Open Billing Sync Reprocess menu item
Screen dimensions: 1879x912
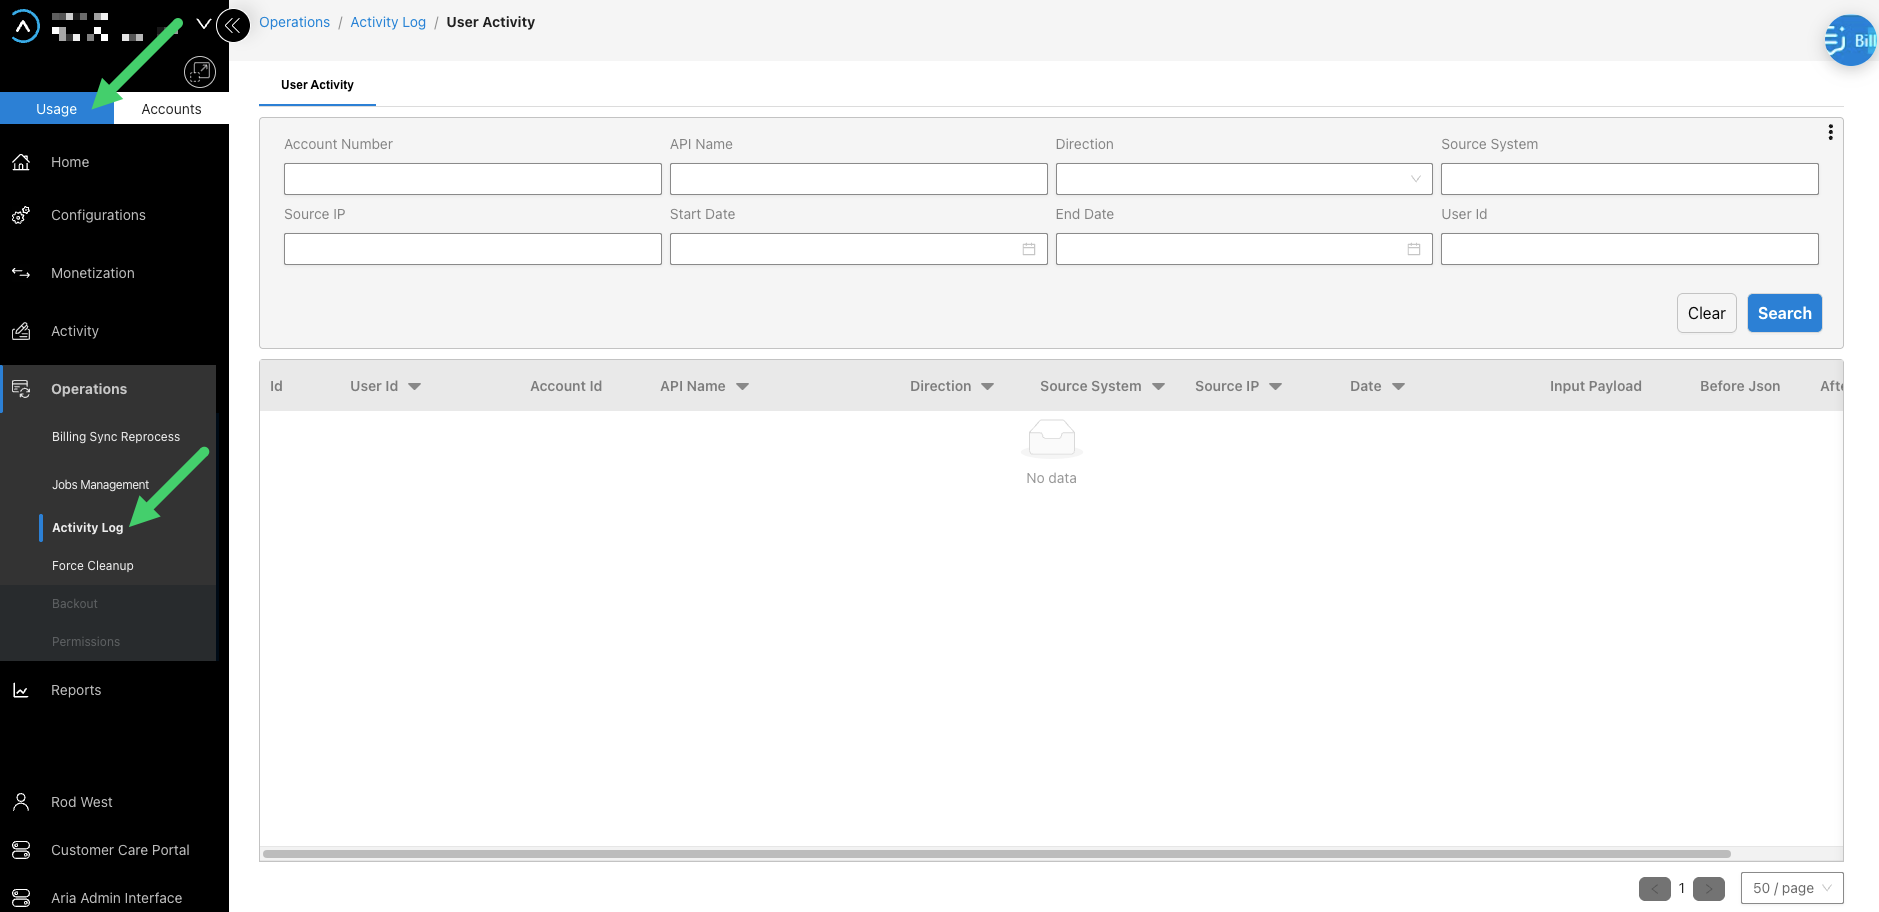coord(116,437)
